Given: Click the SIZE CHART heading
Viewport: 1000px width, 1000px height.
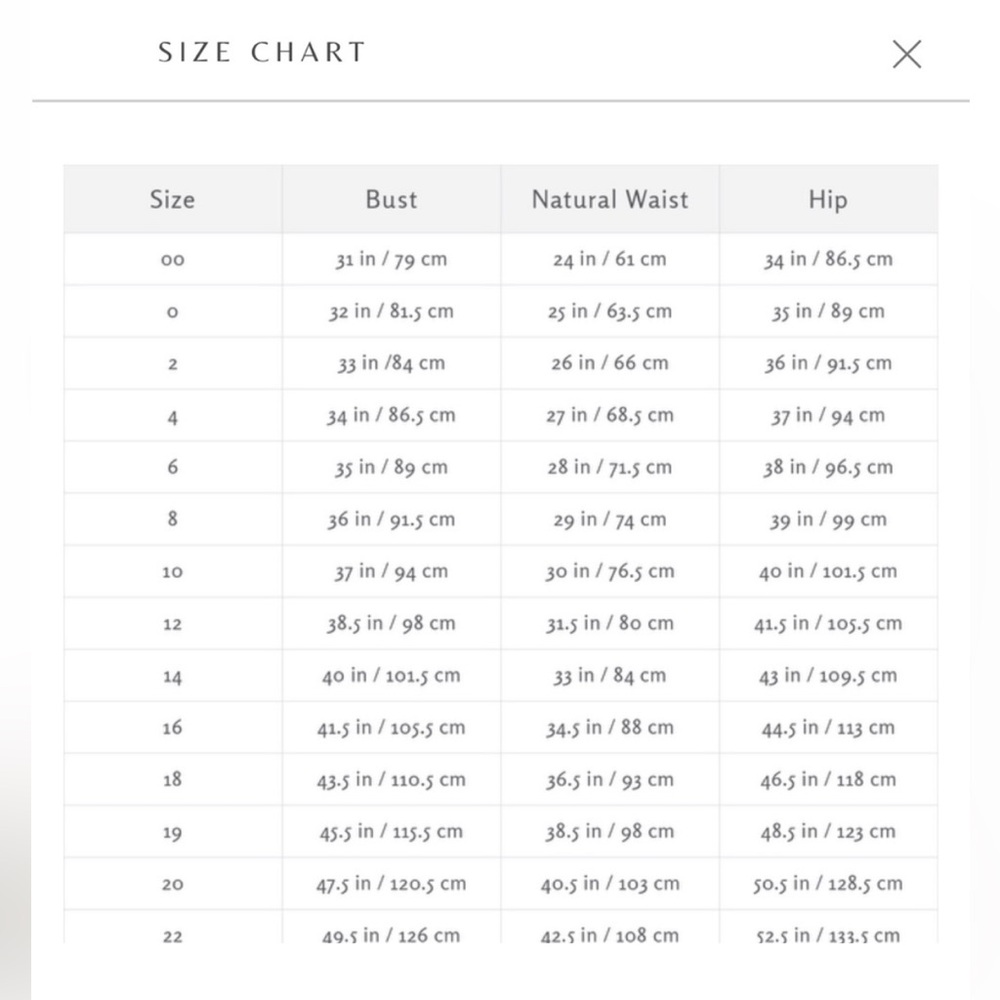Looking at the screenshot, I should coord(261,52).
